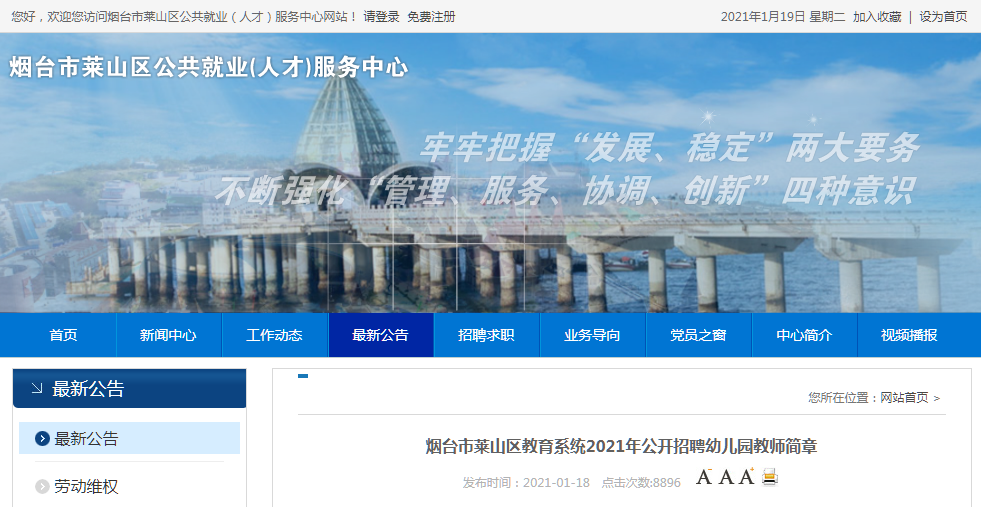Reset article font to medium A icon

[726, 477]
